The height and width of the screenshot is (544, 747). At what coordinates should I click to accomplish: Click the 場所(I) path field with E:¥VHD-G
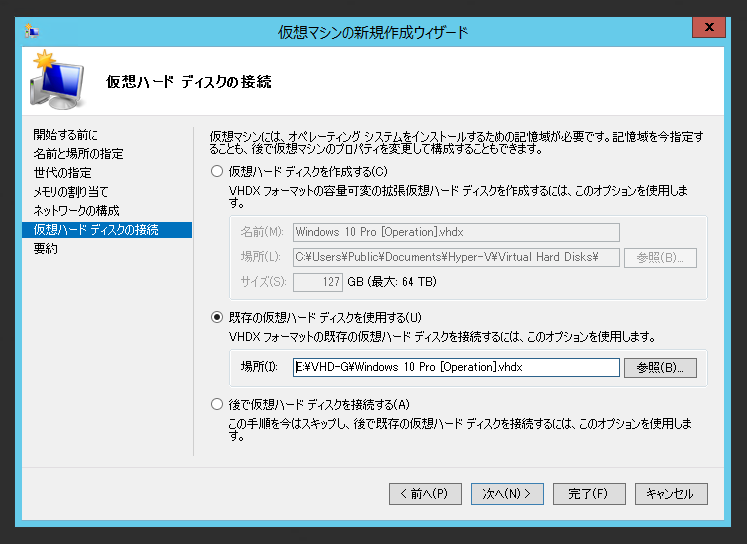[x=456, y=367]
